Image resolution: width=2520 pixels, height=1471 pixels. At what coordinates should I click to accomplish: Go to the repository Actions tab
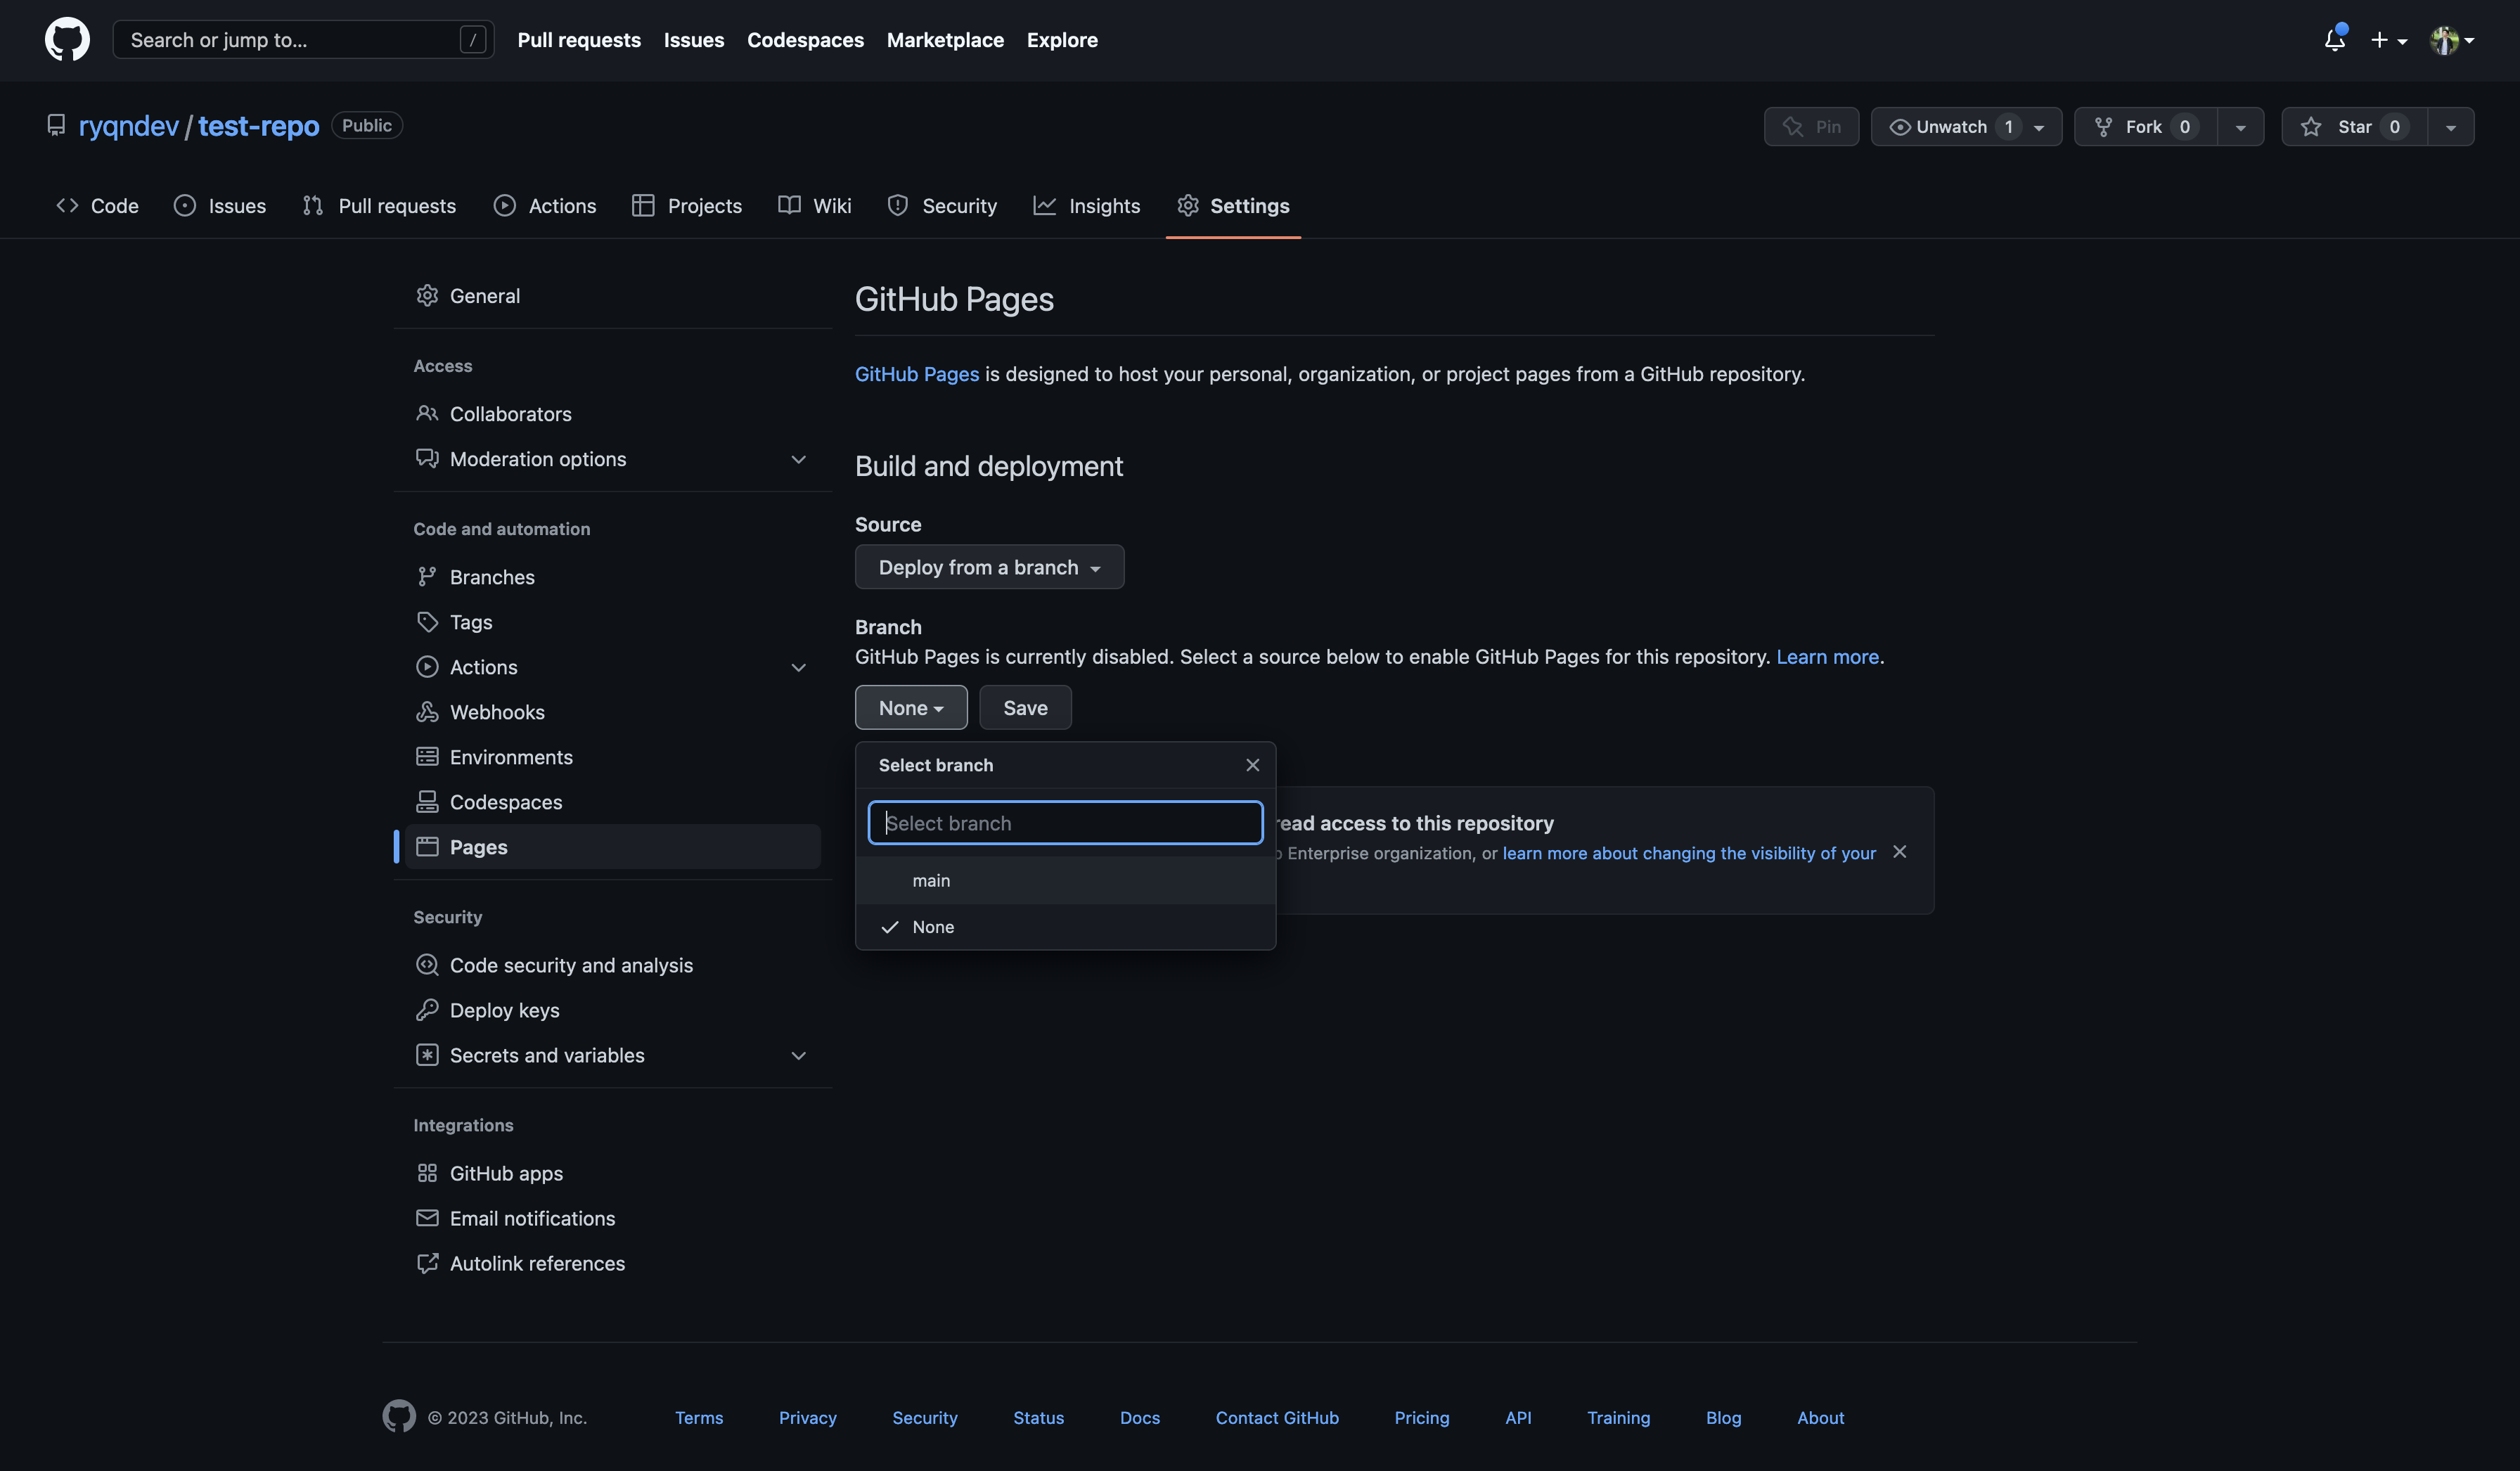click(545, 206)
